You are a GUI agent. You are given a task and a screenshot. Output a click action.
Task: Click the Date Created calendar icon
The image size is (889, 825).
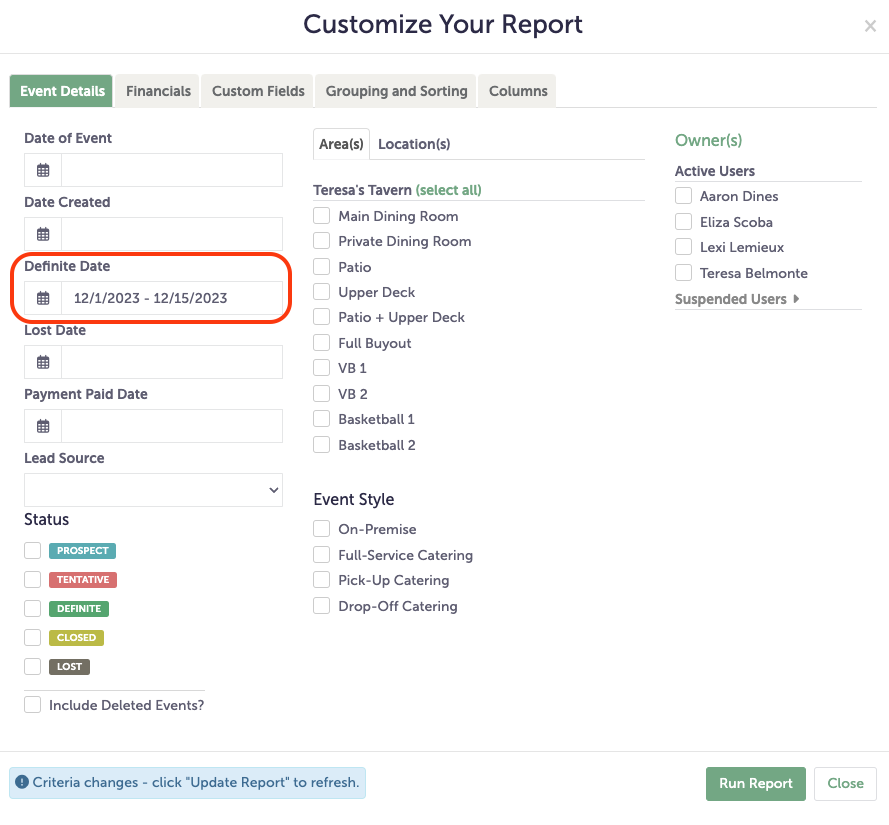point(43,234)
